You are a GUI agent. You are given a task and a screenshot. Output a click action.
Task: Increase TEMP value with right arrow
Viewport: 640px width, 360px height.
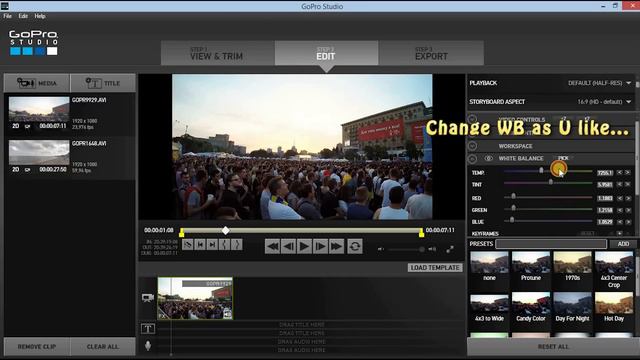[x=628, y=173]
